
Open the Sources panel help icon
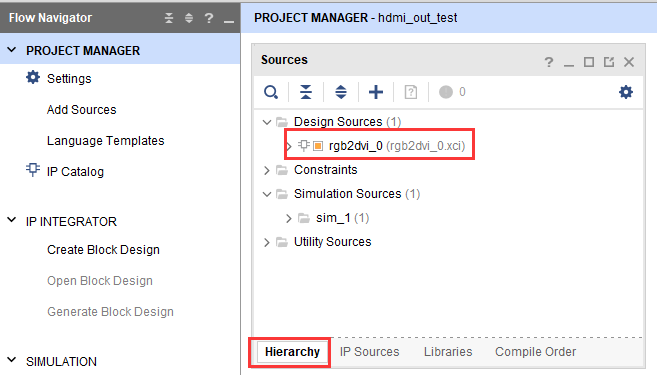tap(549, 62)
